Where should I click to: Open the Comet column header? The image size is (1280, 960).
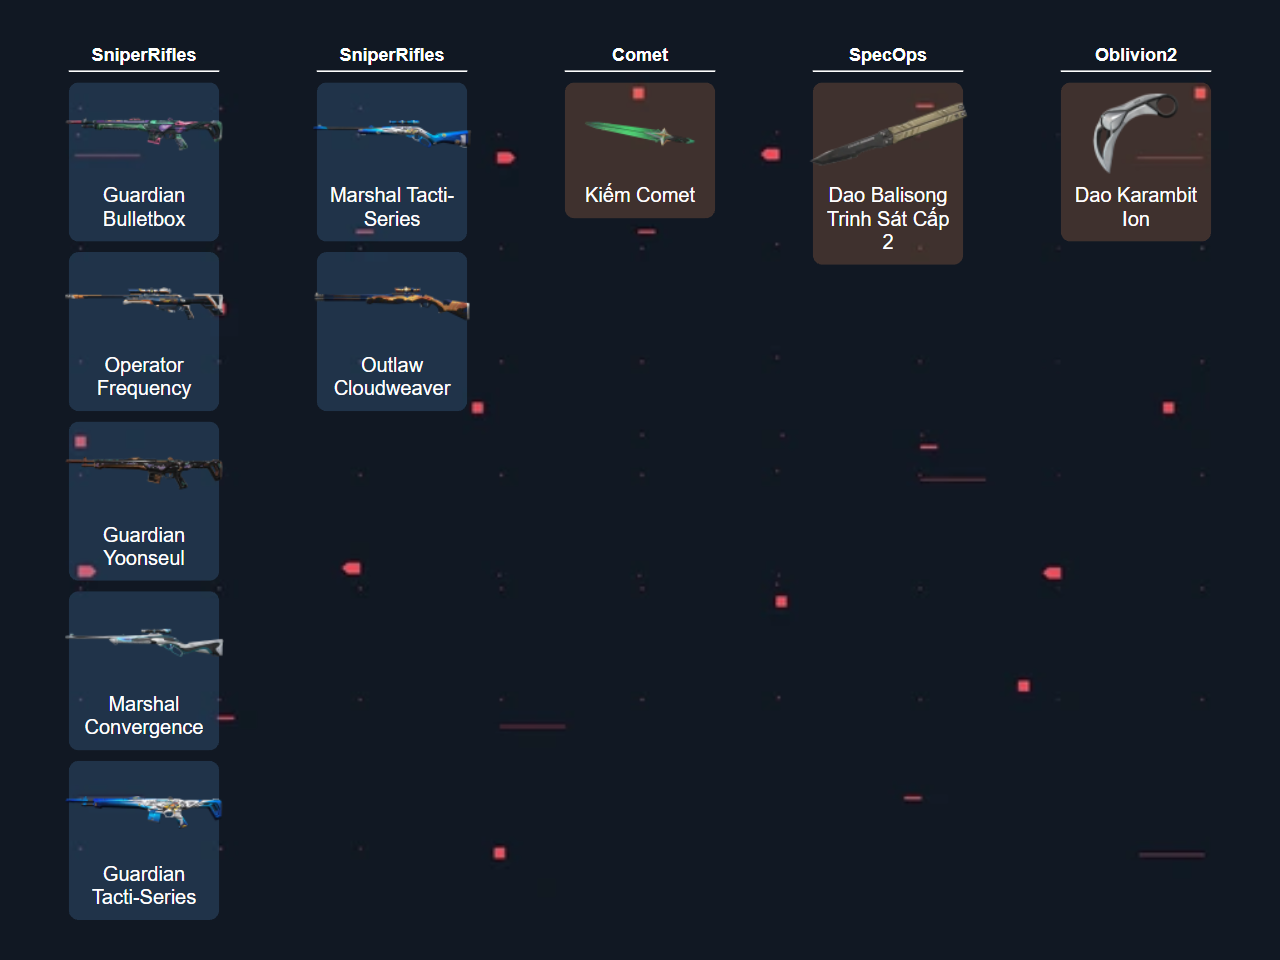[x=640, y=55]
